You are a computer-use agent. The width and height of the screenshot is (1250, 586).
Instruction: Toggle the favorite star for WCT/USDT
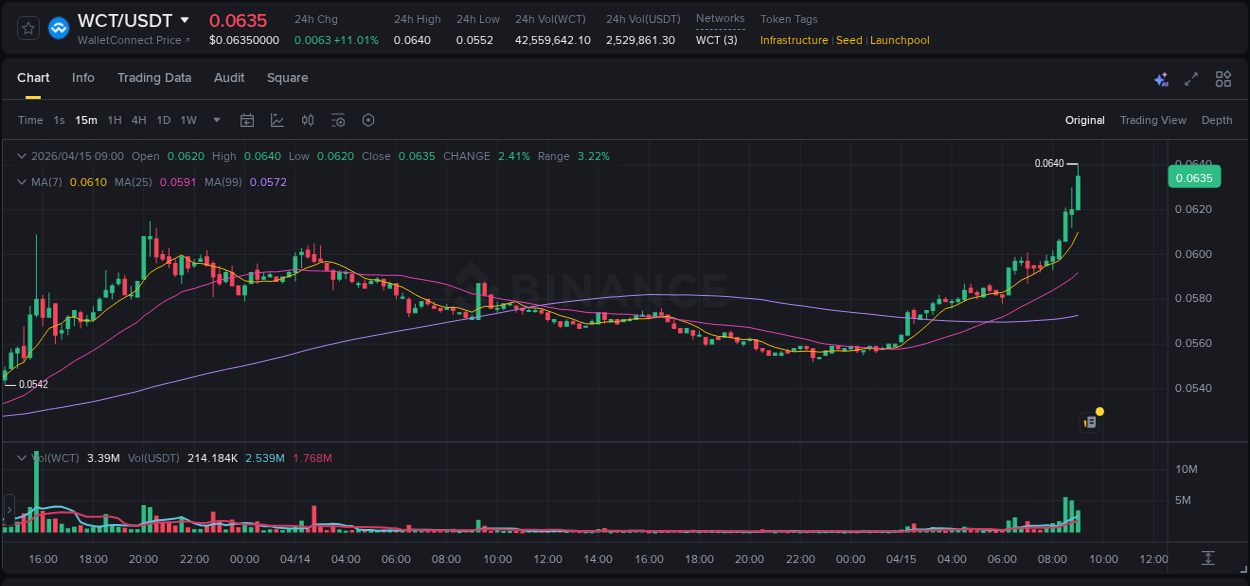click(27, 27)
